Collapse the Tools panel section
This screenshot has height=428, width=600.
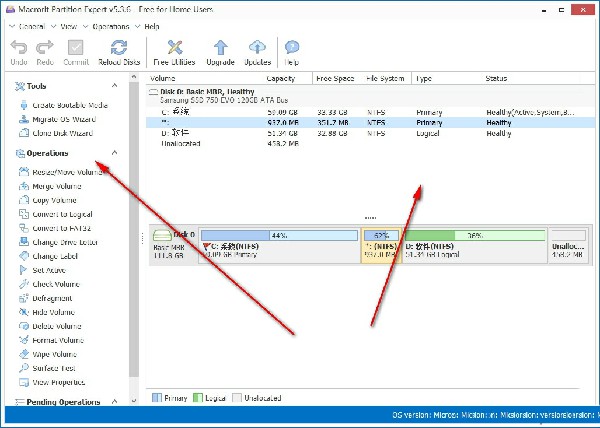tap(114, 87)
